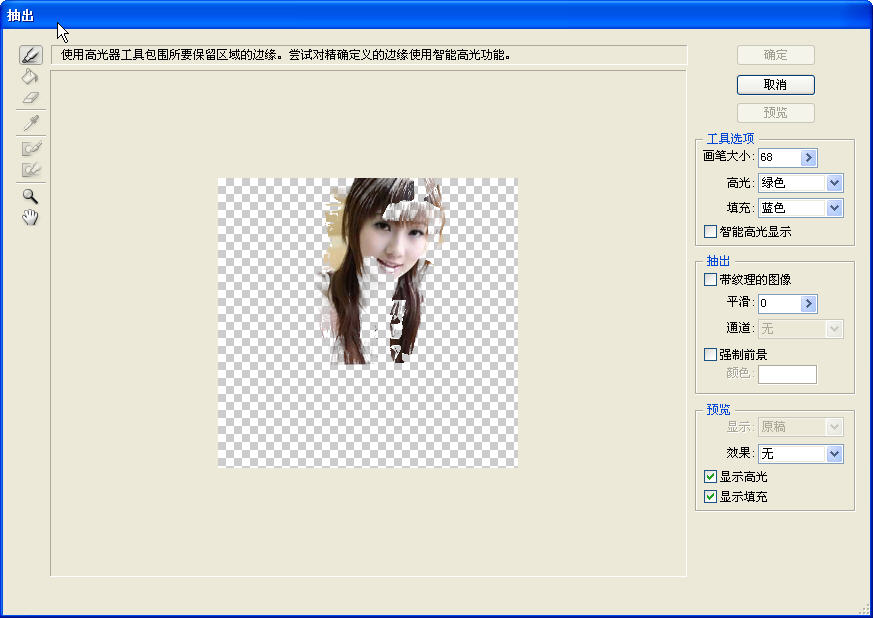
Task: Enable 智能高光显示 option
Action: pyautogui.click(x=710, y=231)
